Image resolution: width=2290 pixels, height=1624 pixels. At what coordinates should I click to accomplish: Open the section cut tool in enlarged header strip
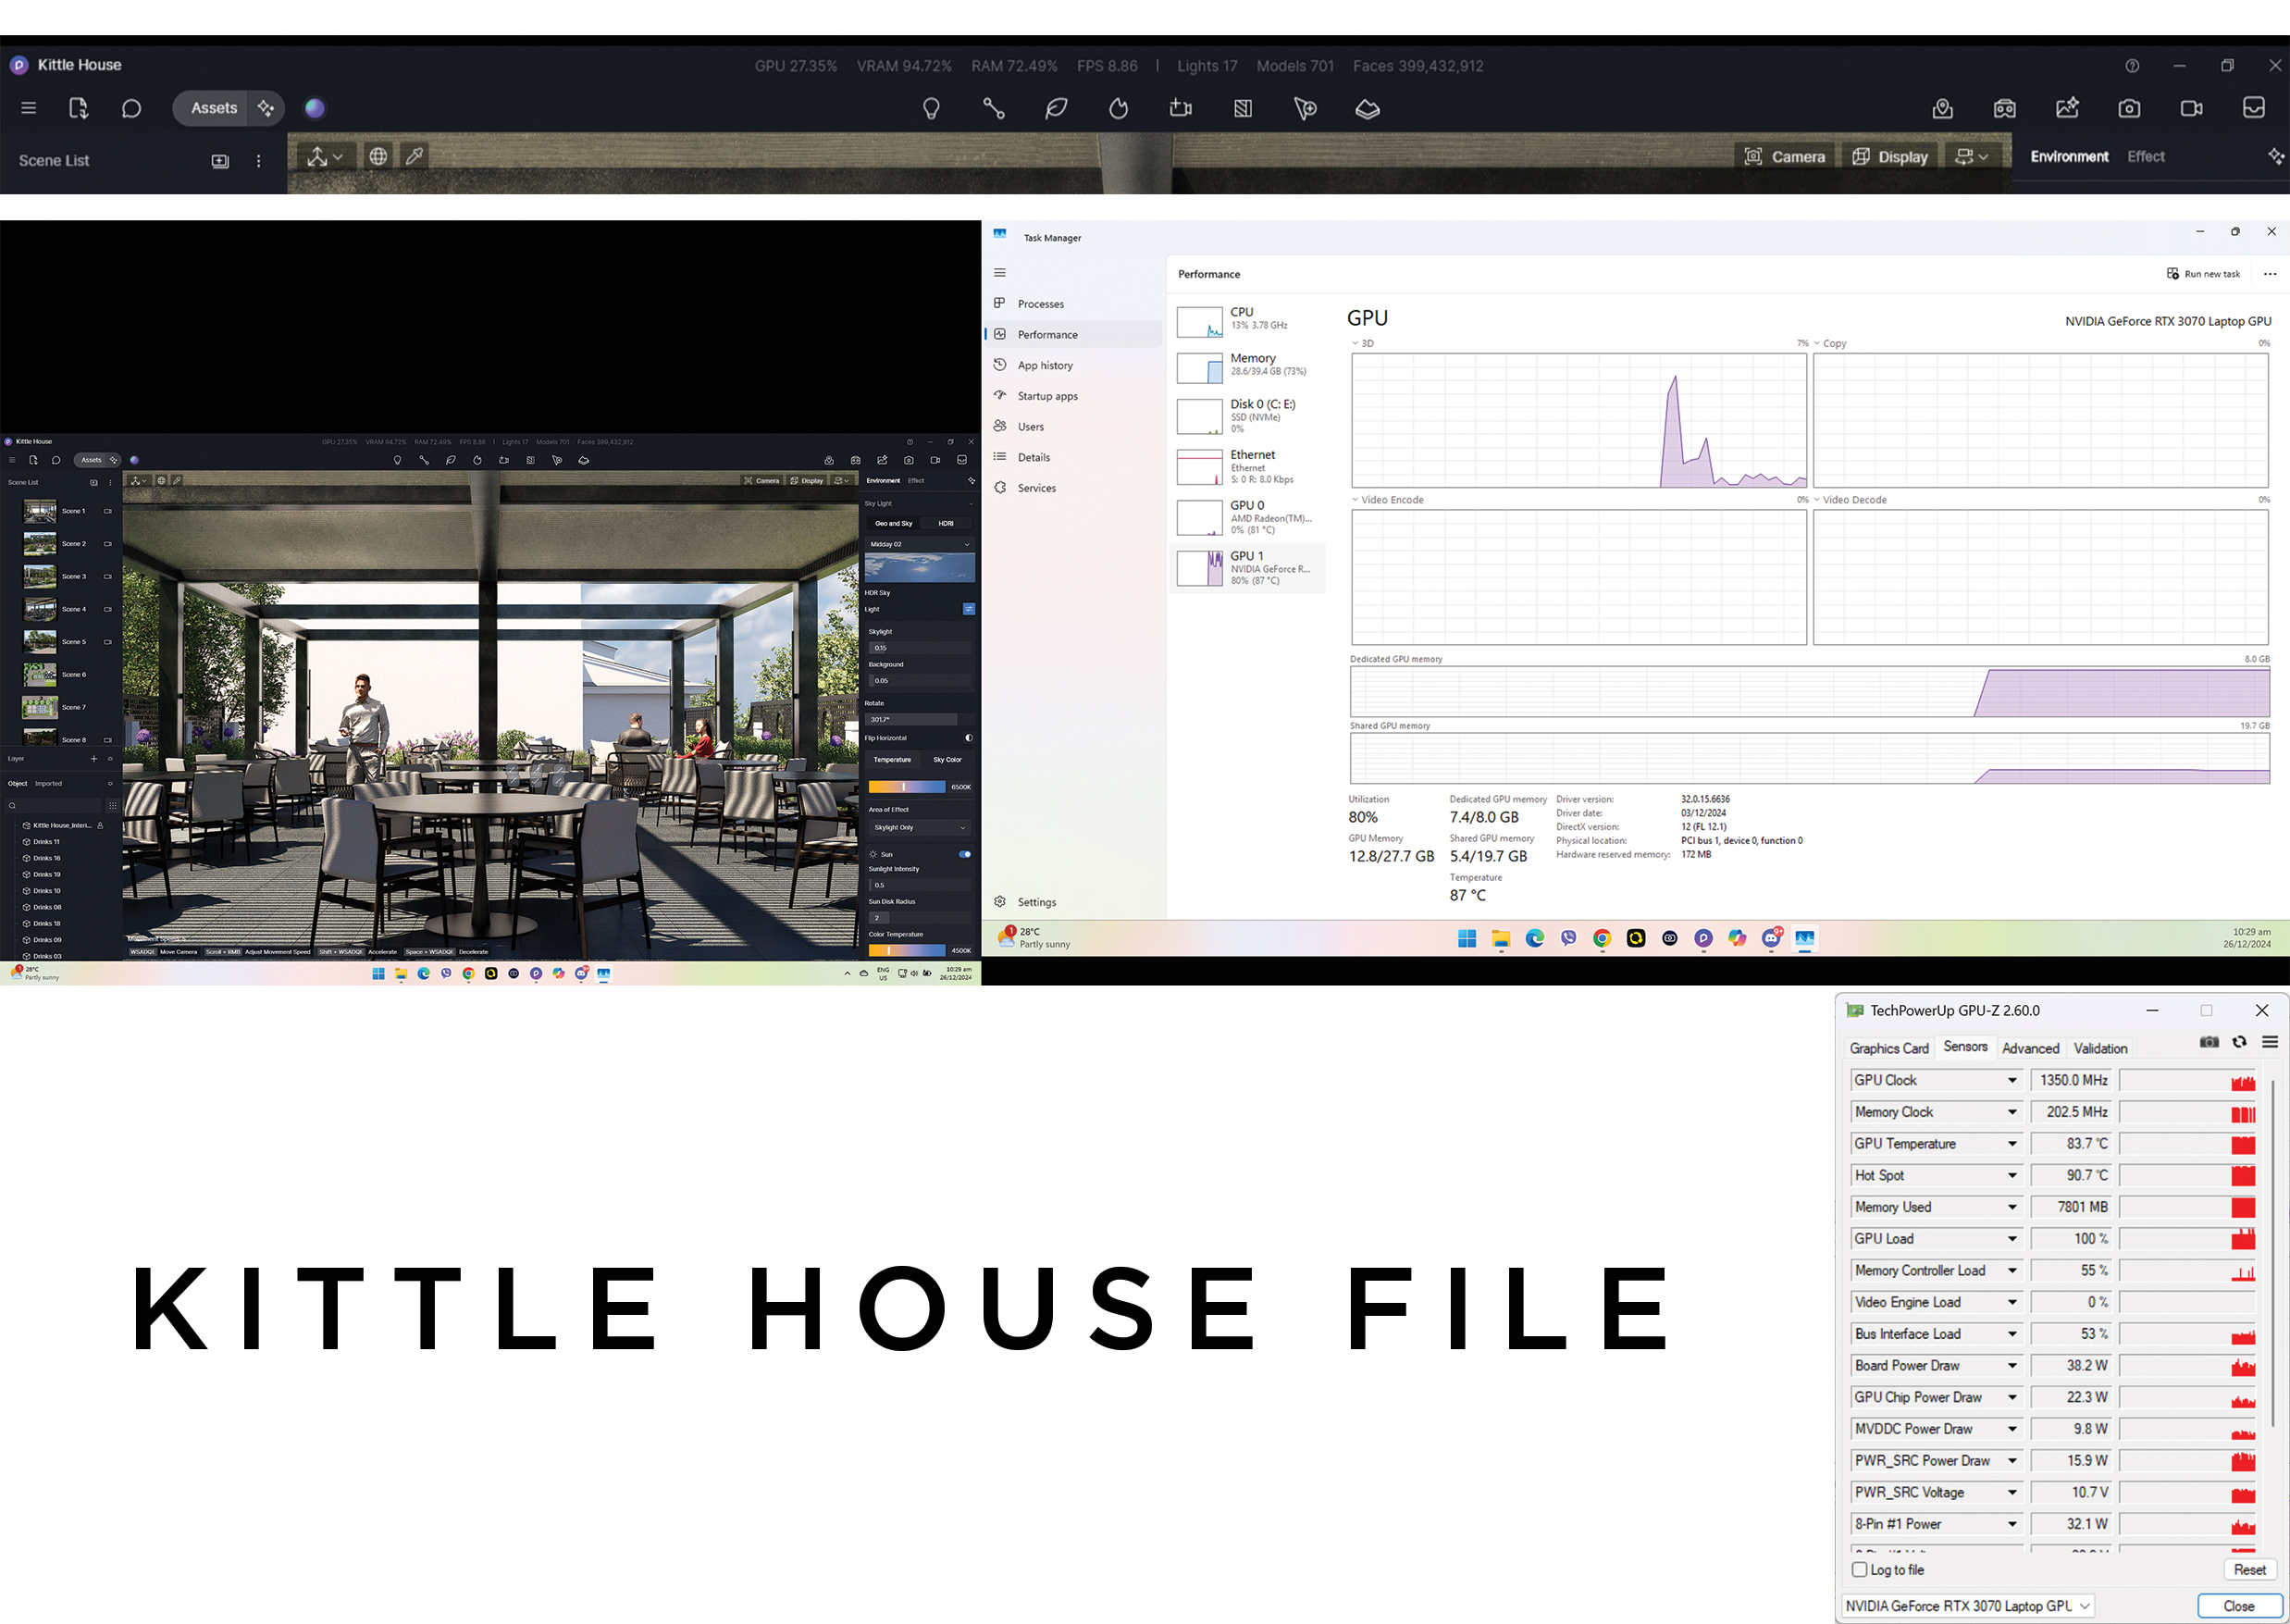(x=1243, y=108)
